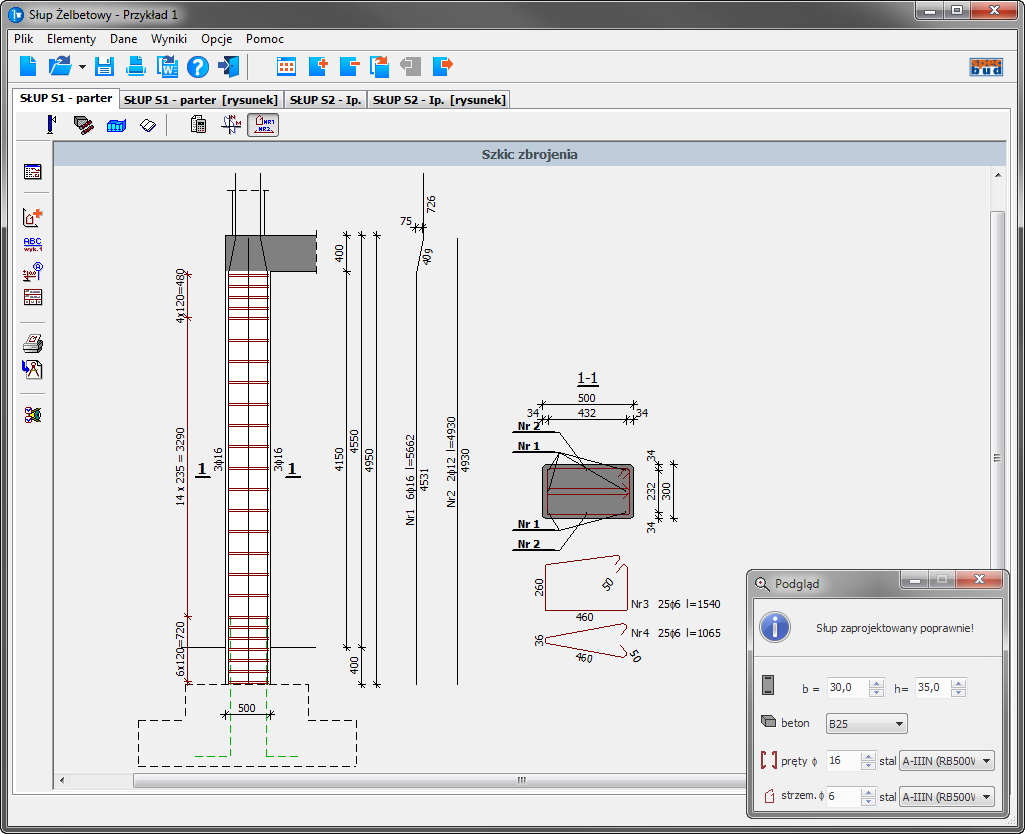Click the blue help question mark icon
The height and width of the screenshot is (834, 1025).
tap(197, 67)
